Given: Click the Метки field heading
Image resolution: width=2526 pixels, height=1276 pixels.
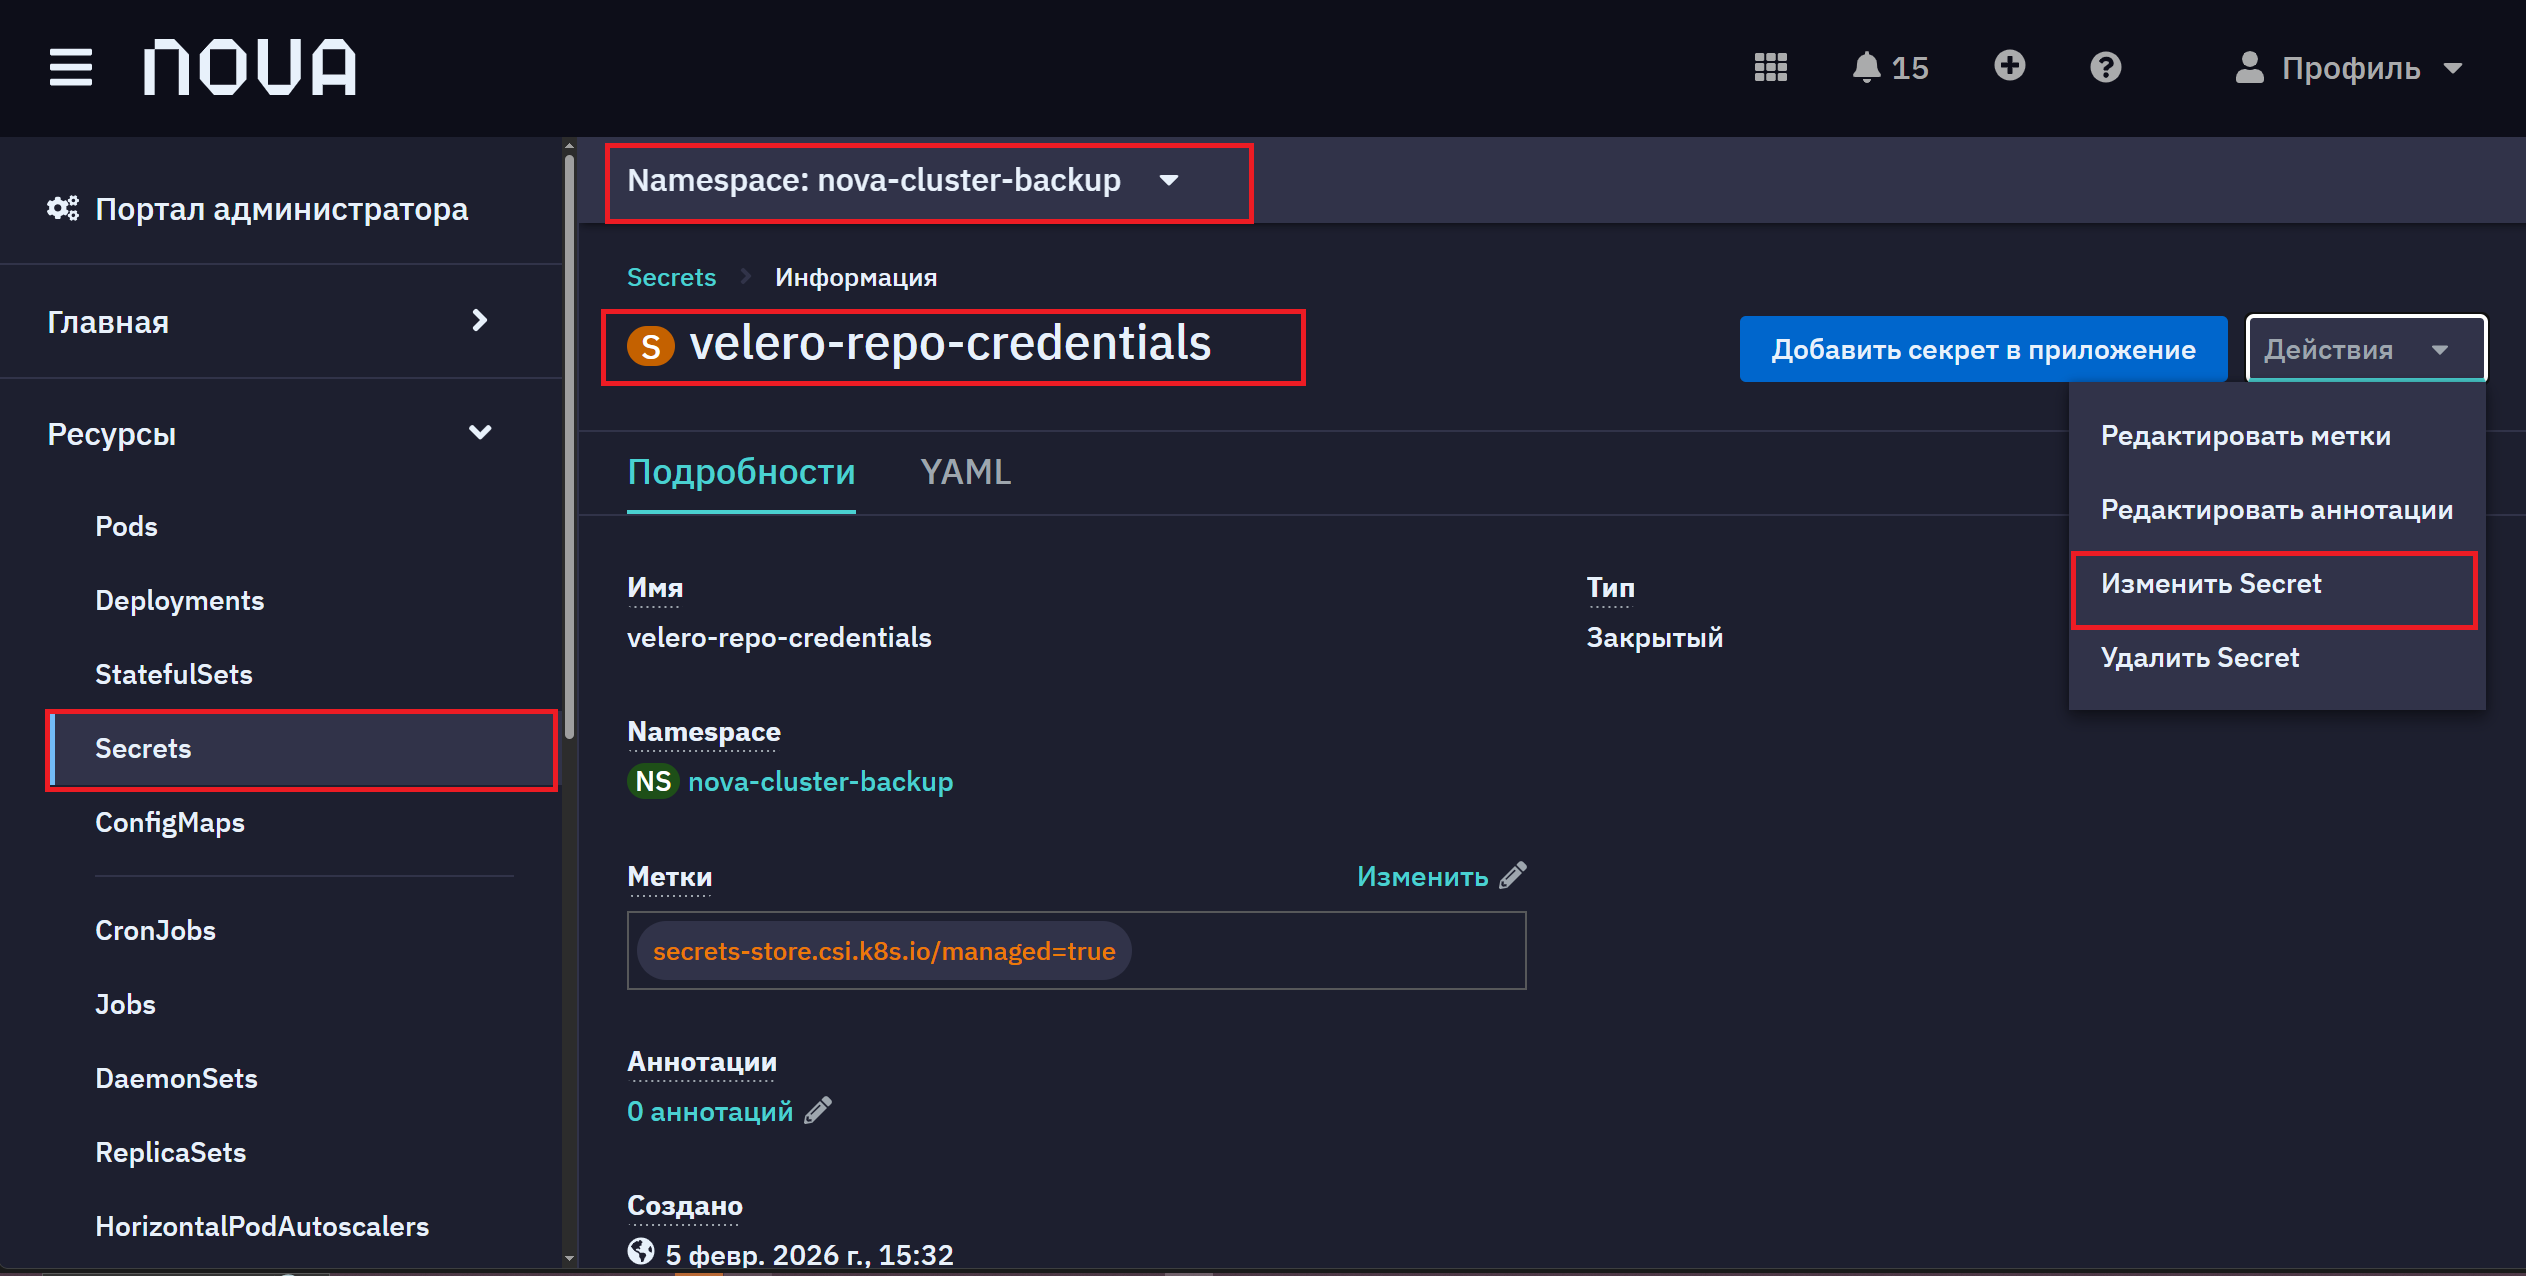Looking at the screenshot, I should (669, 876).
